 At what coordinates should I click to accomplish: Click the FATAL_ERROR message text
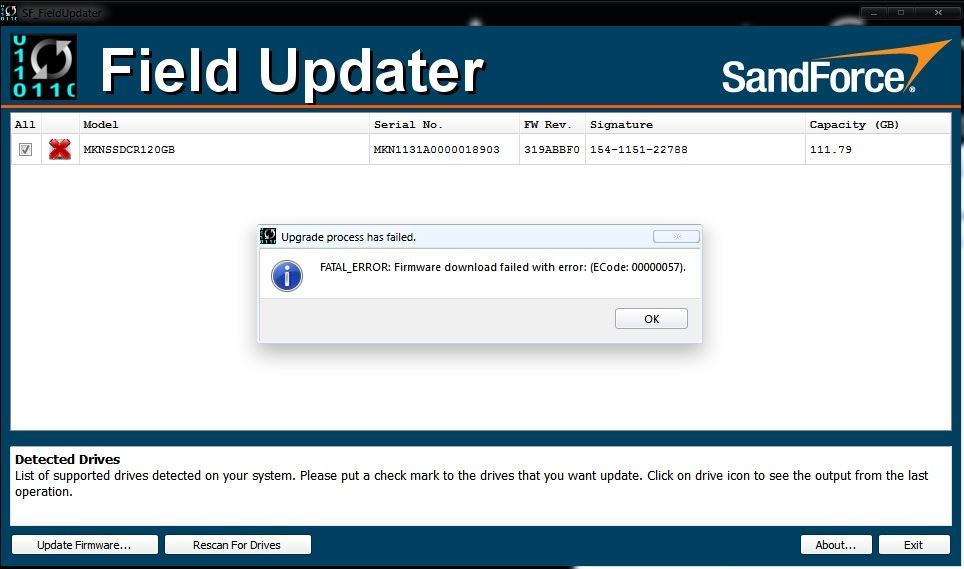502,267
